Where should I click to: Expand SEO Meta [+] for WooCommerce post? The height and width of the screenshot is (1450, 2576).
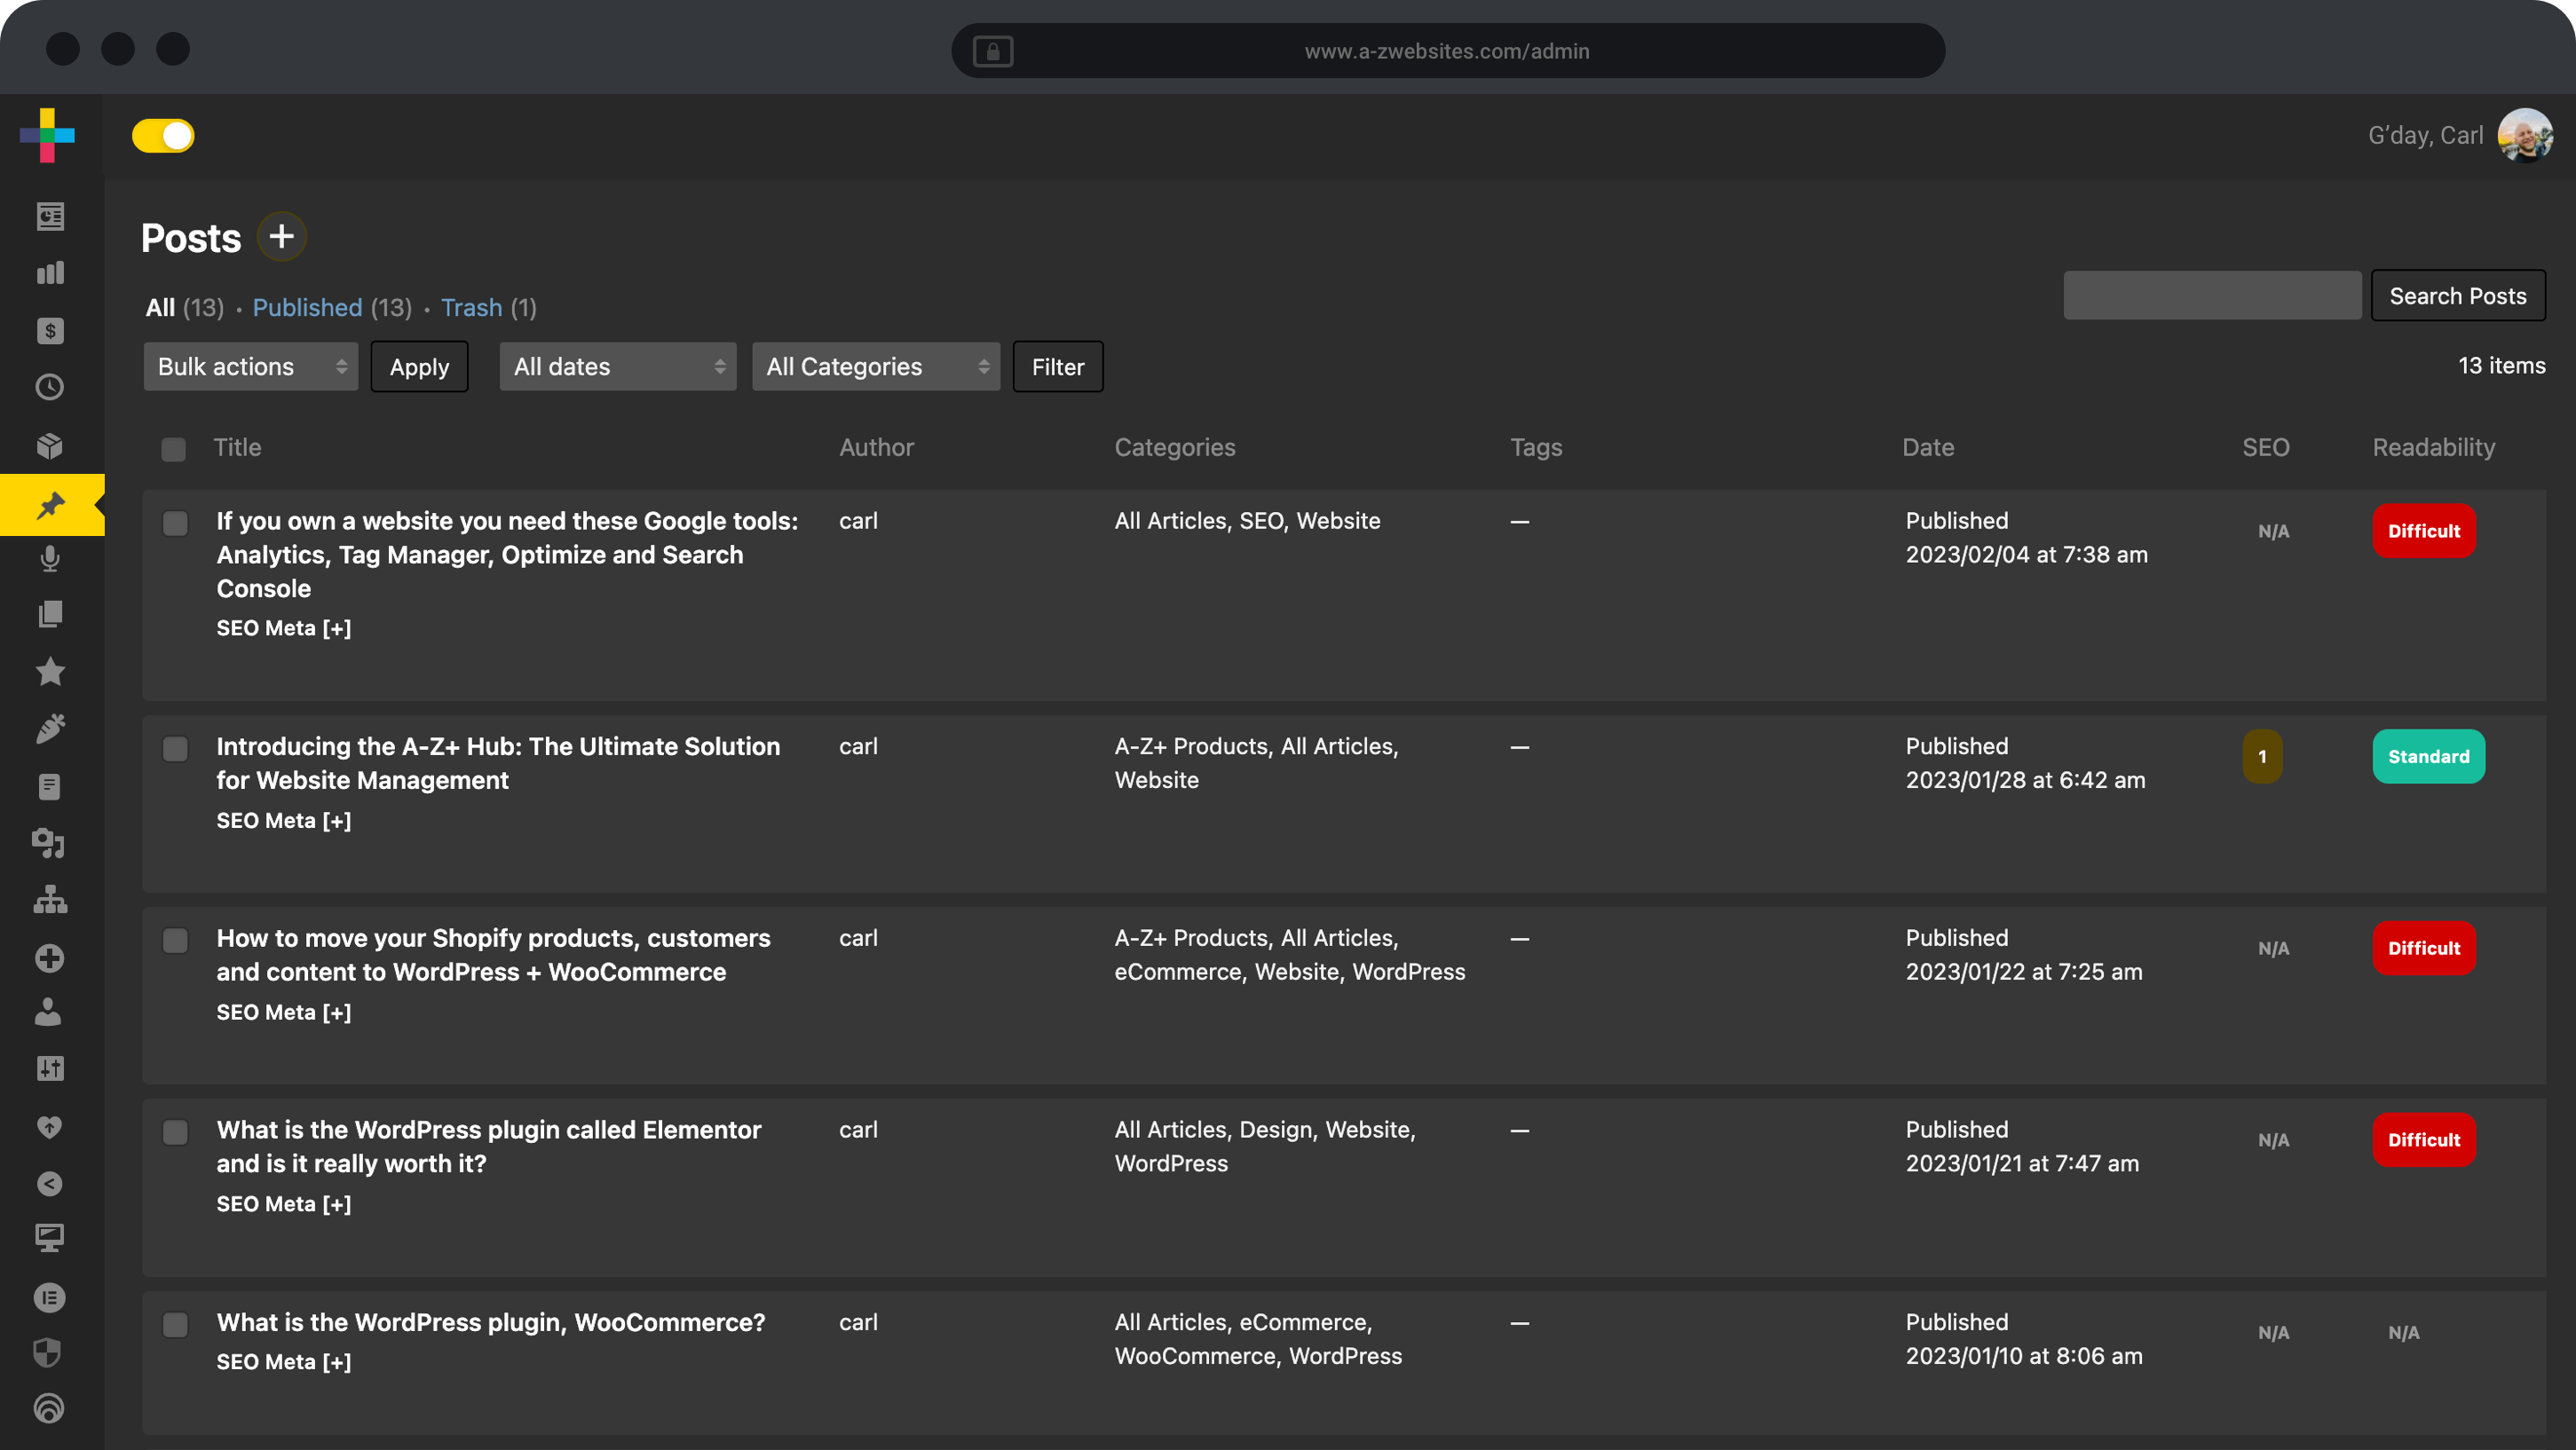(x=284, y=1362)
